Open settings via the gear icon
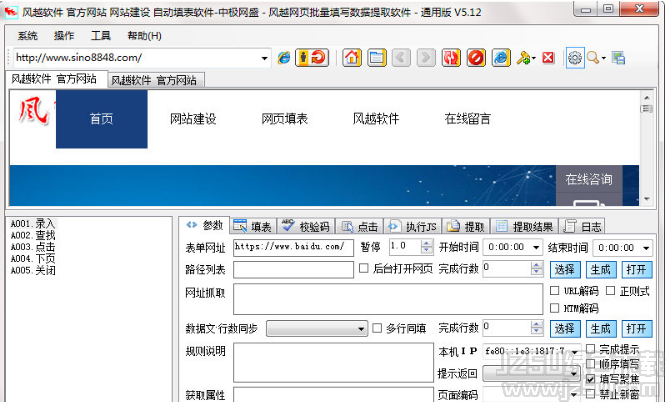The width and height of the screenshot is (666, 402). [575, 58]
